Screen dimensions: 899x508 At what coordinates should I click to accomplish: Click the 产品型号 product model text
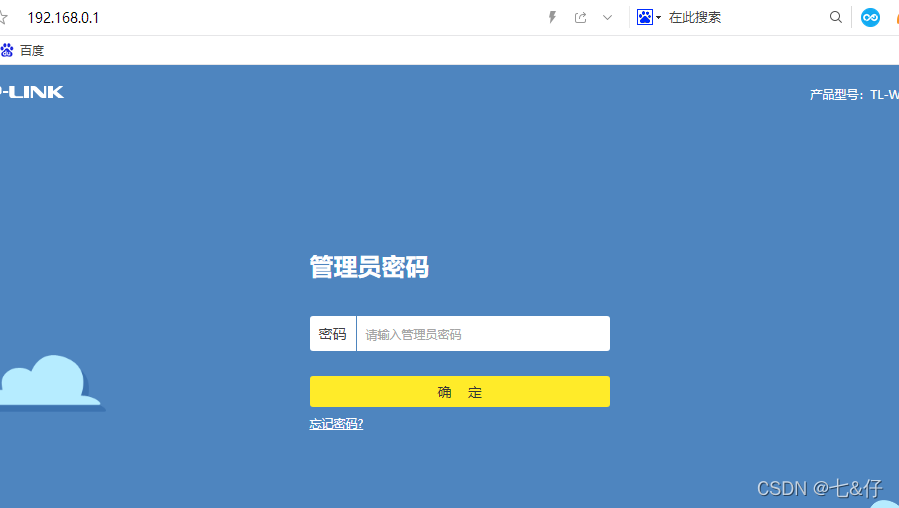point(854,95)
